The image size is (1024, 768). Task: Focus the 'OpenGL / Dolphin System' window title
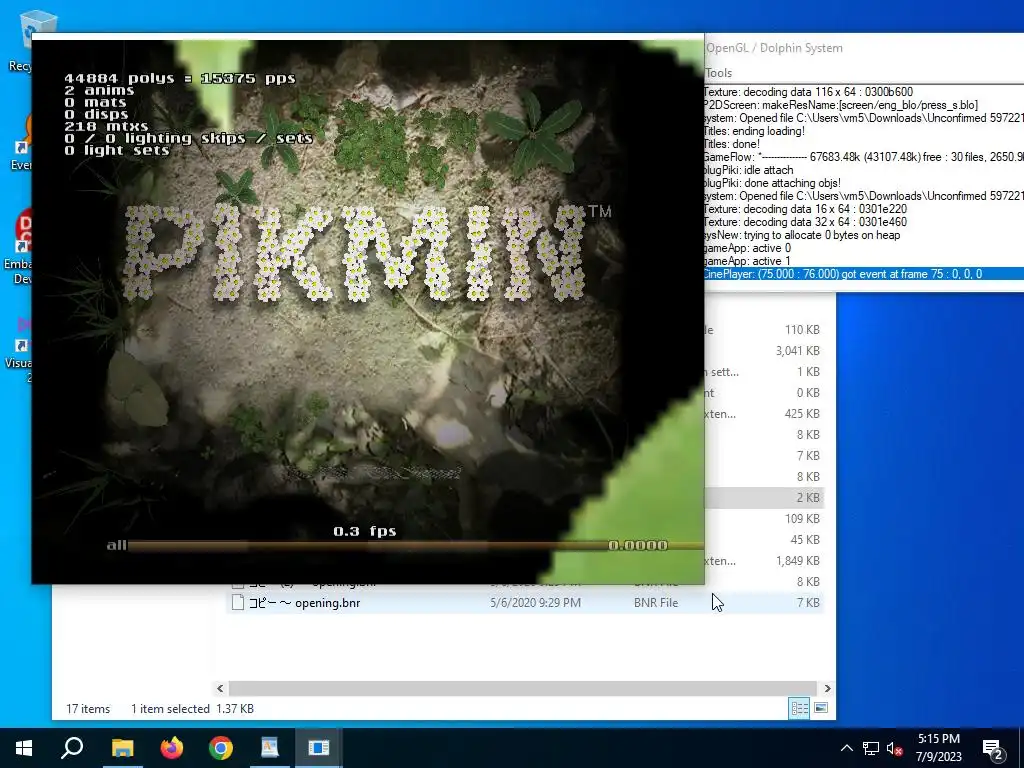click(x=775, y=48)
